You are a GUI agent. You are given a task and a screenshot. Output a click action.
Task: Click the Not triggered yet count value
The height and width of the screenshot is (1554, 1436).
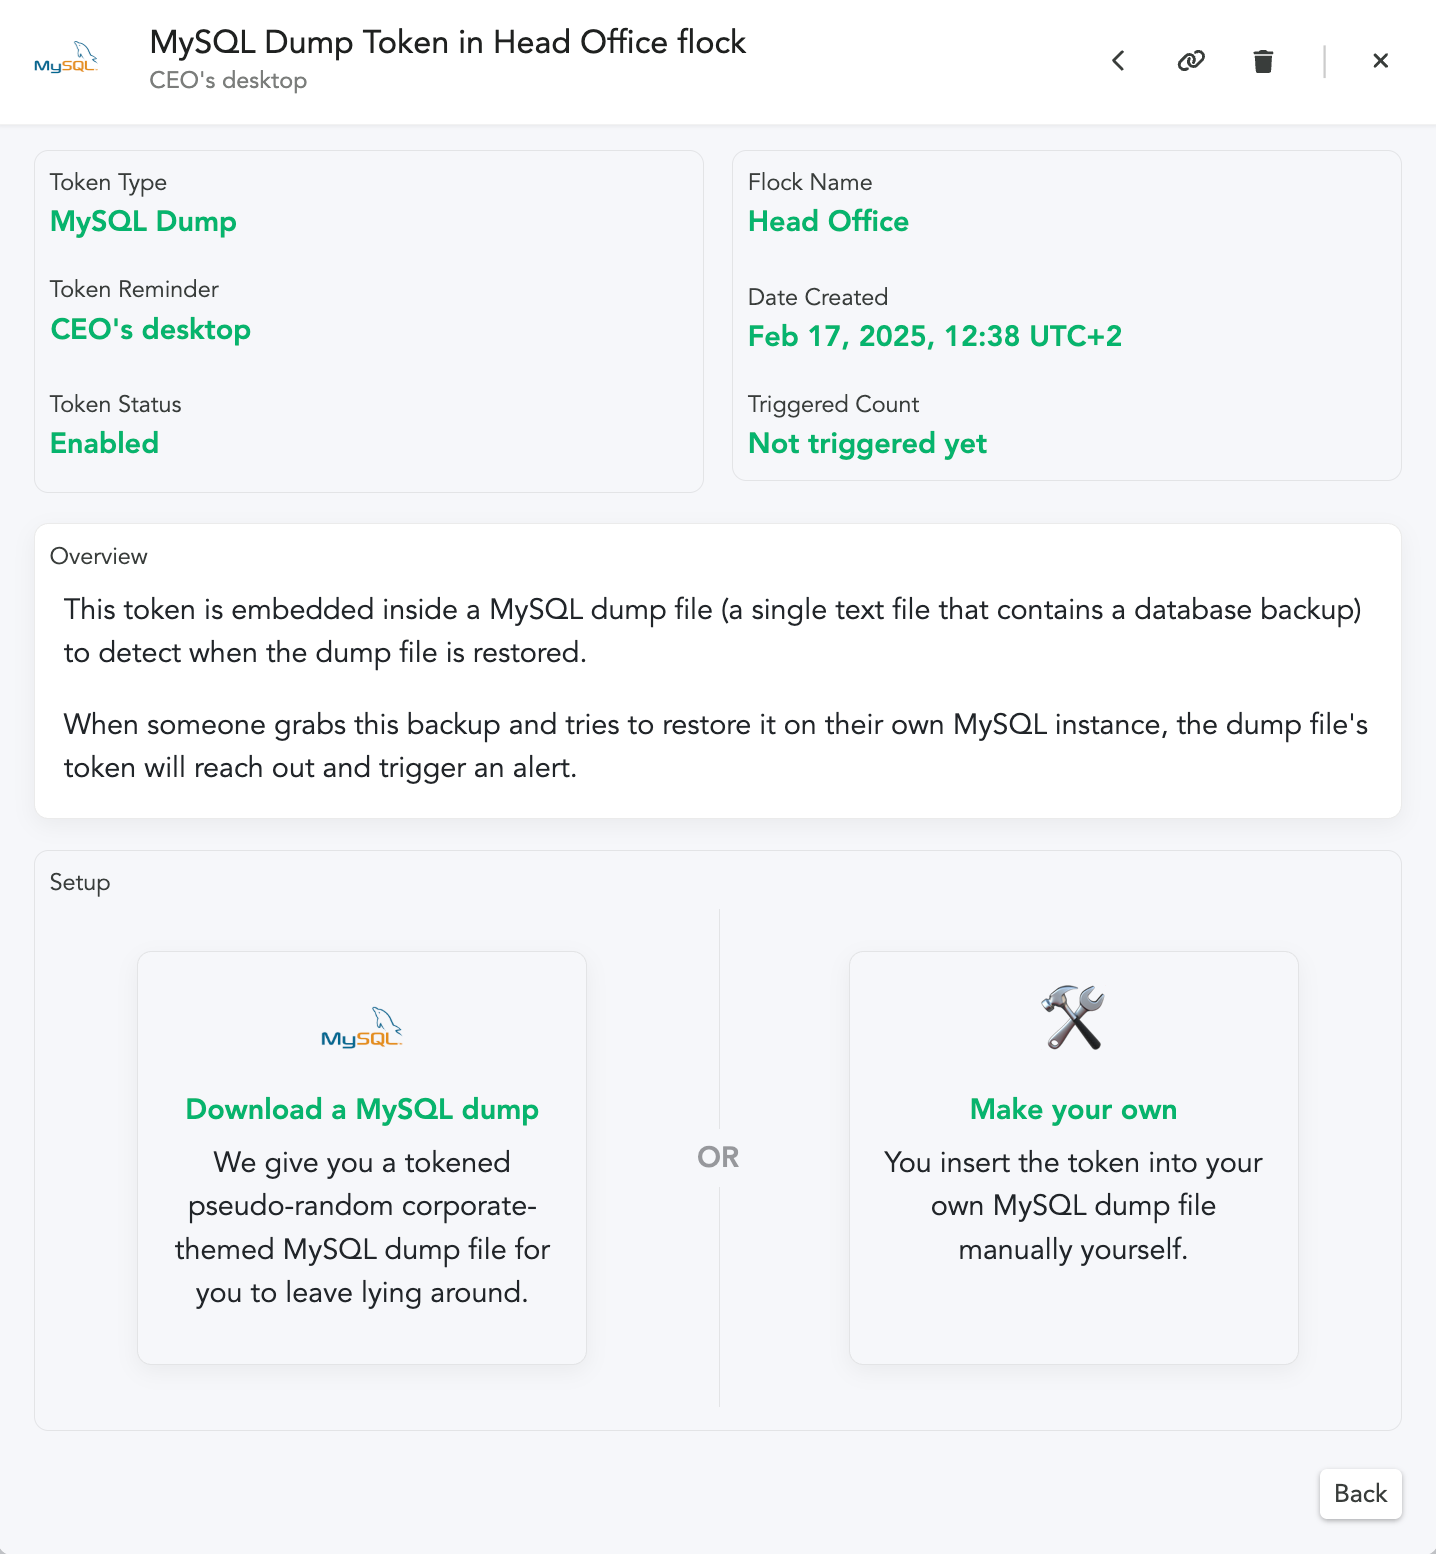867,443
